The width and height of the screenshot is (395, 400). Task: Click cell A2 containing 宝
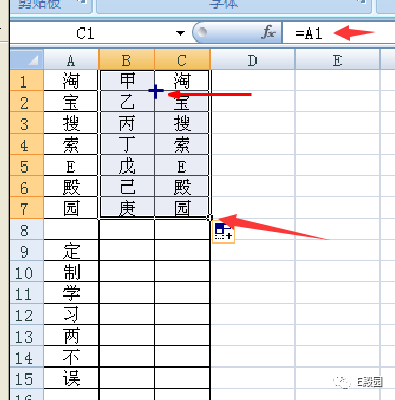71,102
